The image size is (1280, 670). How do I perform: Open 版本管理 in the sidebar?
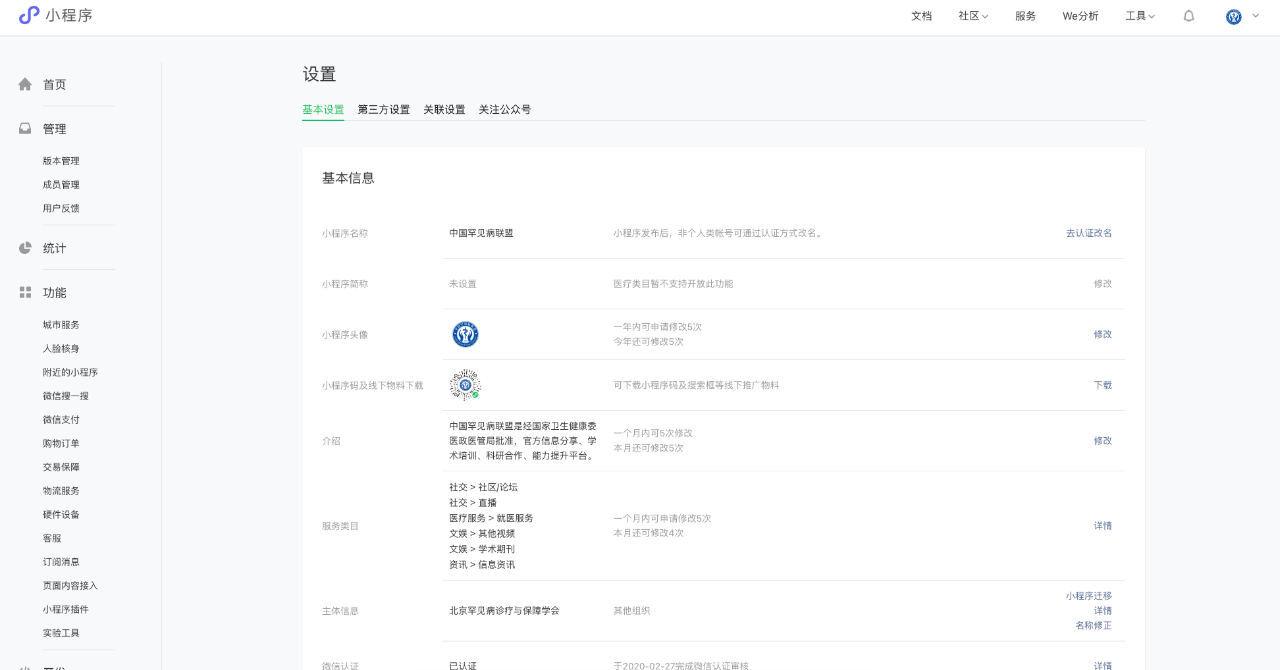pos(61,161)
